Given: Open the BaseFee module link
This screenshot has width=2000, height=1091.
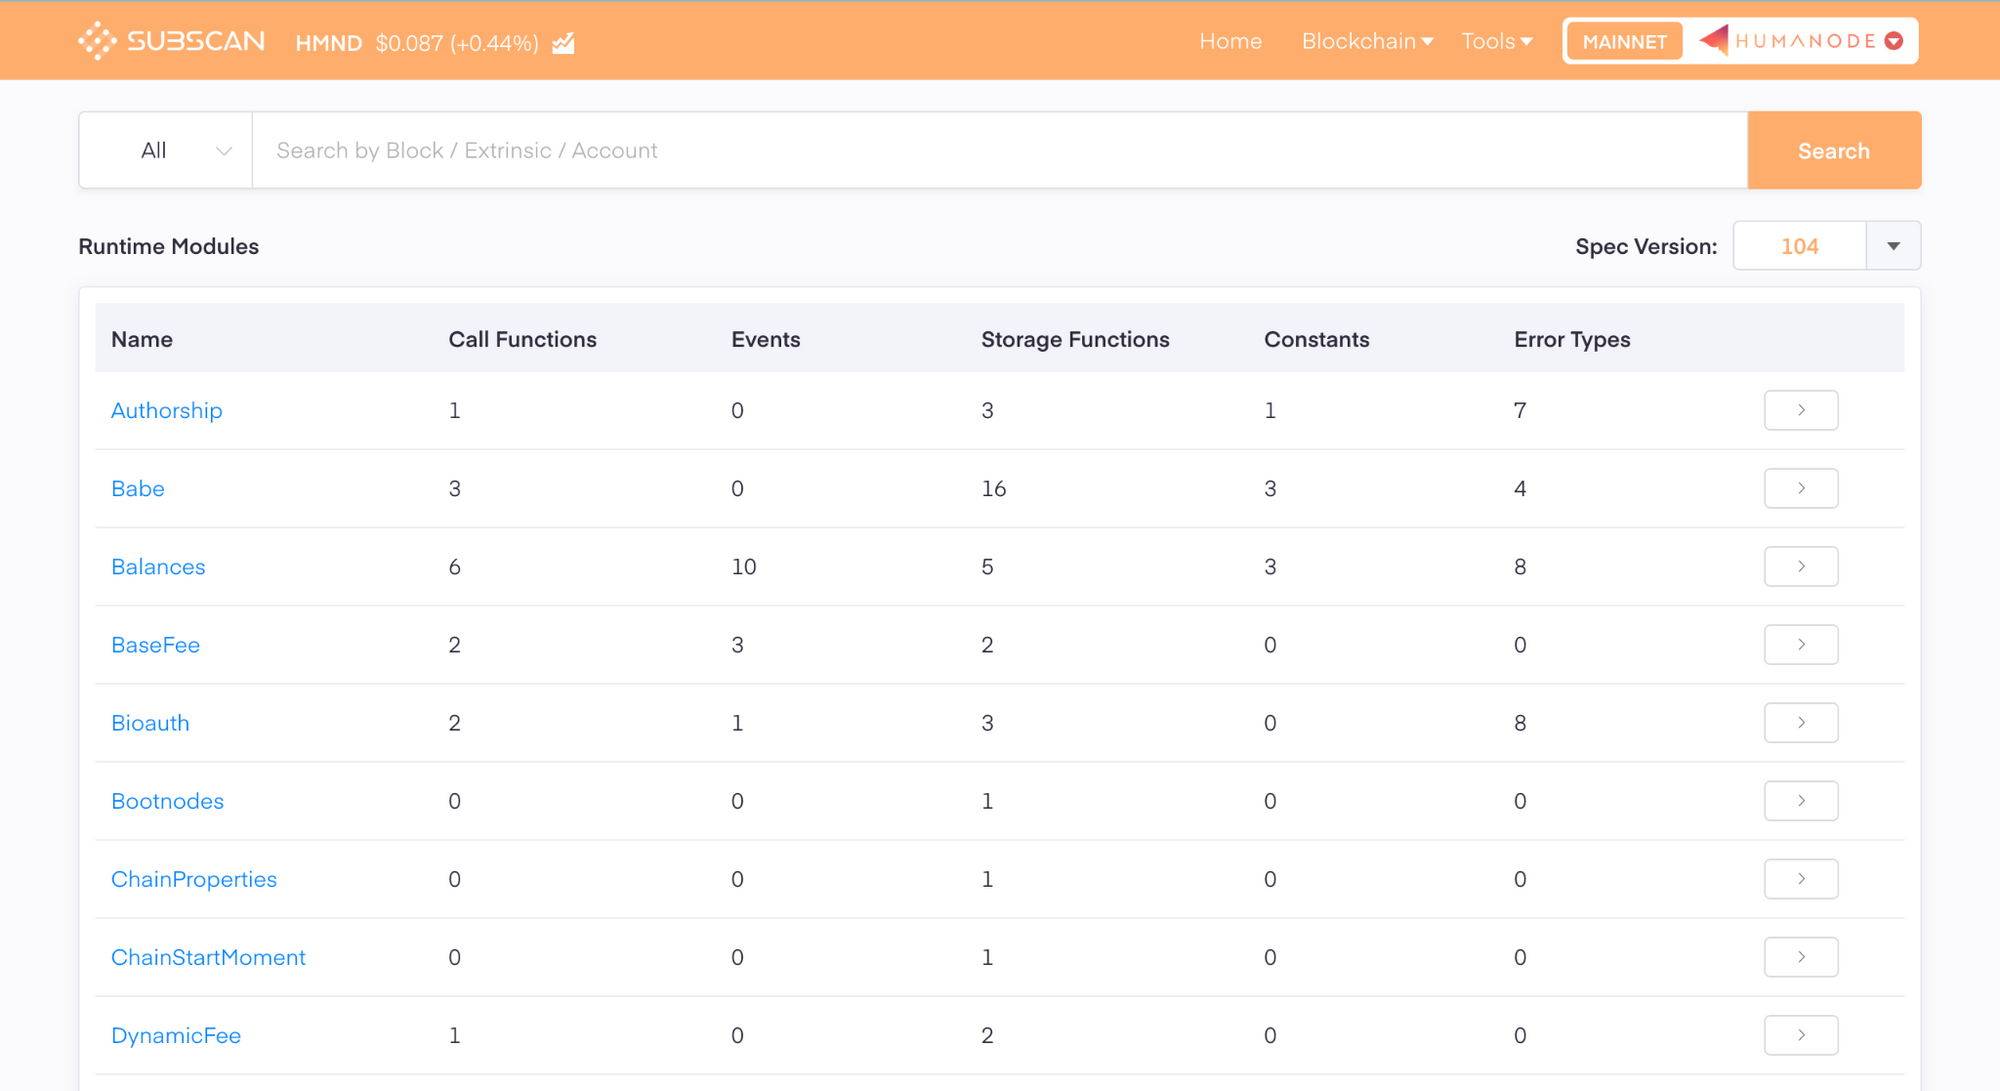Looking at the screenshot, I should [155, 645].
